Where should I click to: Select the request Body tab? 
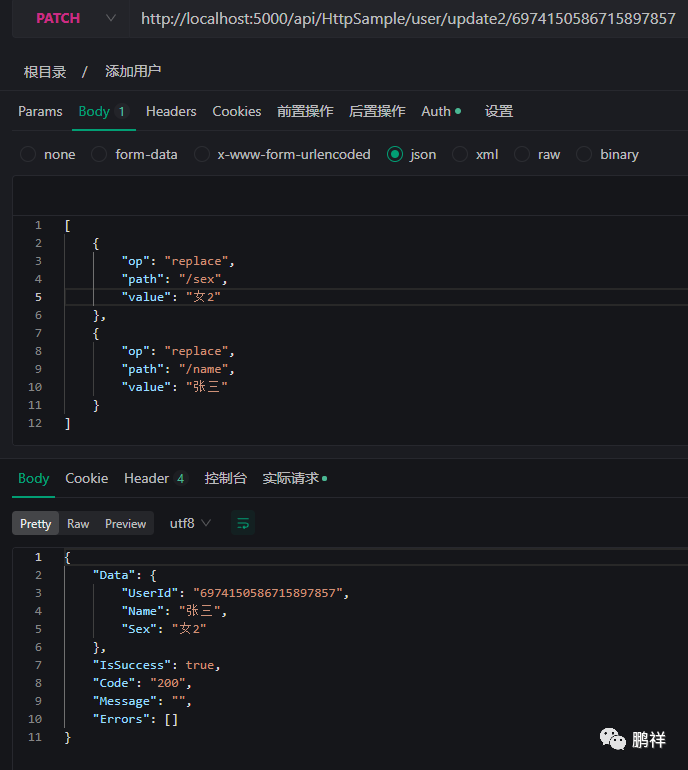click(x=104, y=111)
